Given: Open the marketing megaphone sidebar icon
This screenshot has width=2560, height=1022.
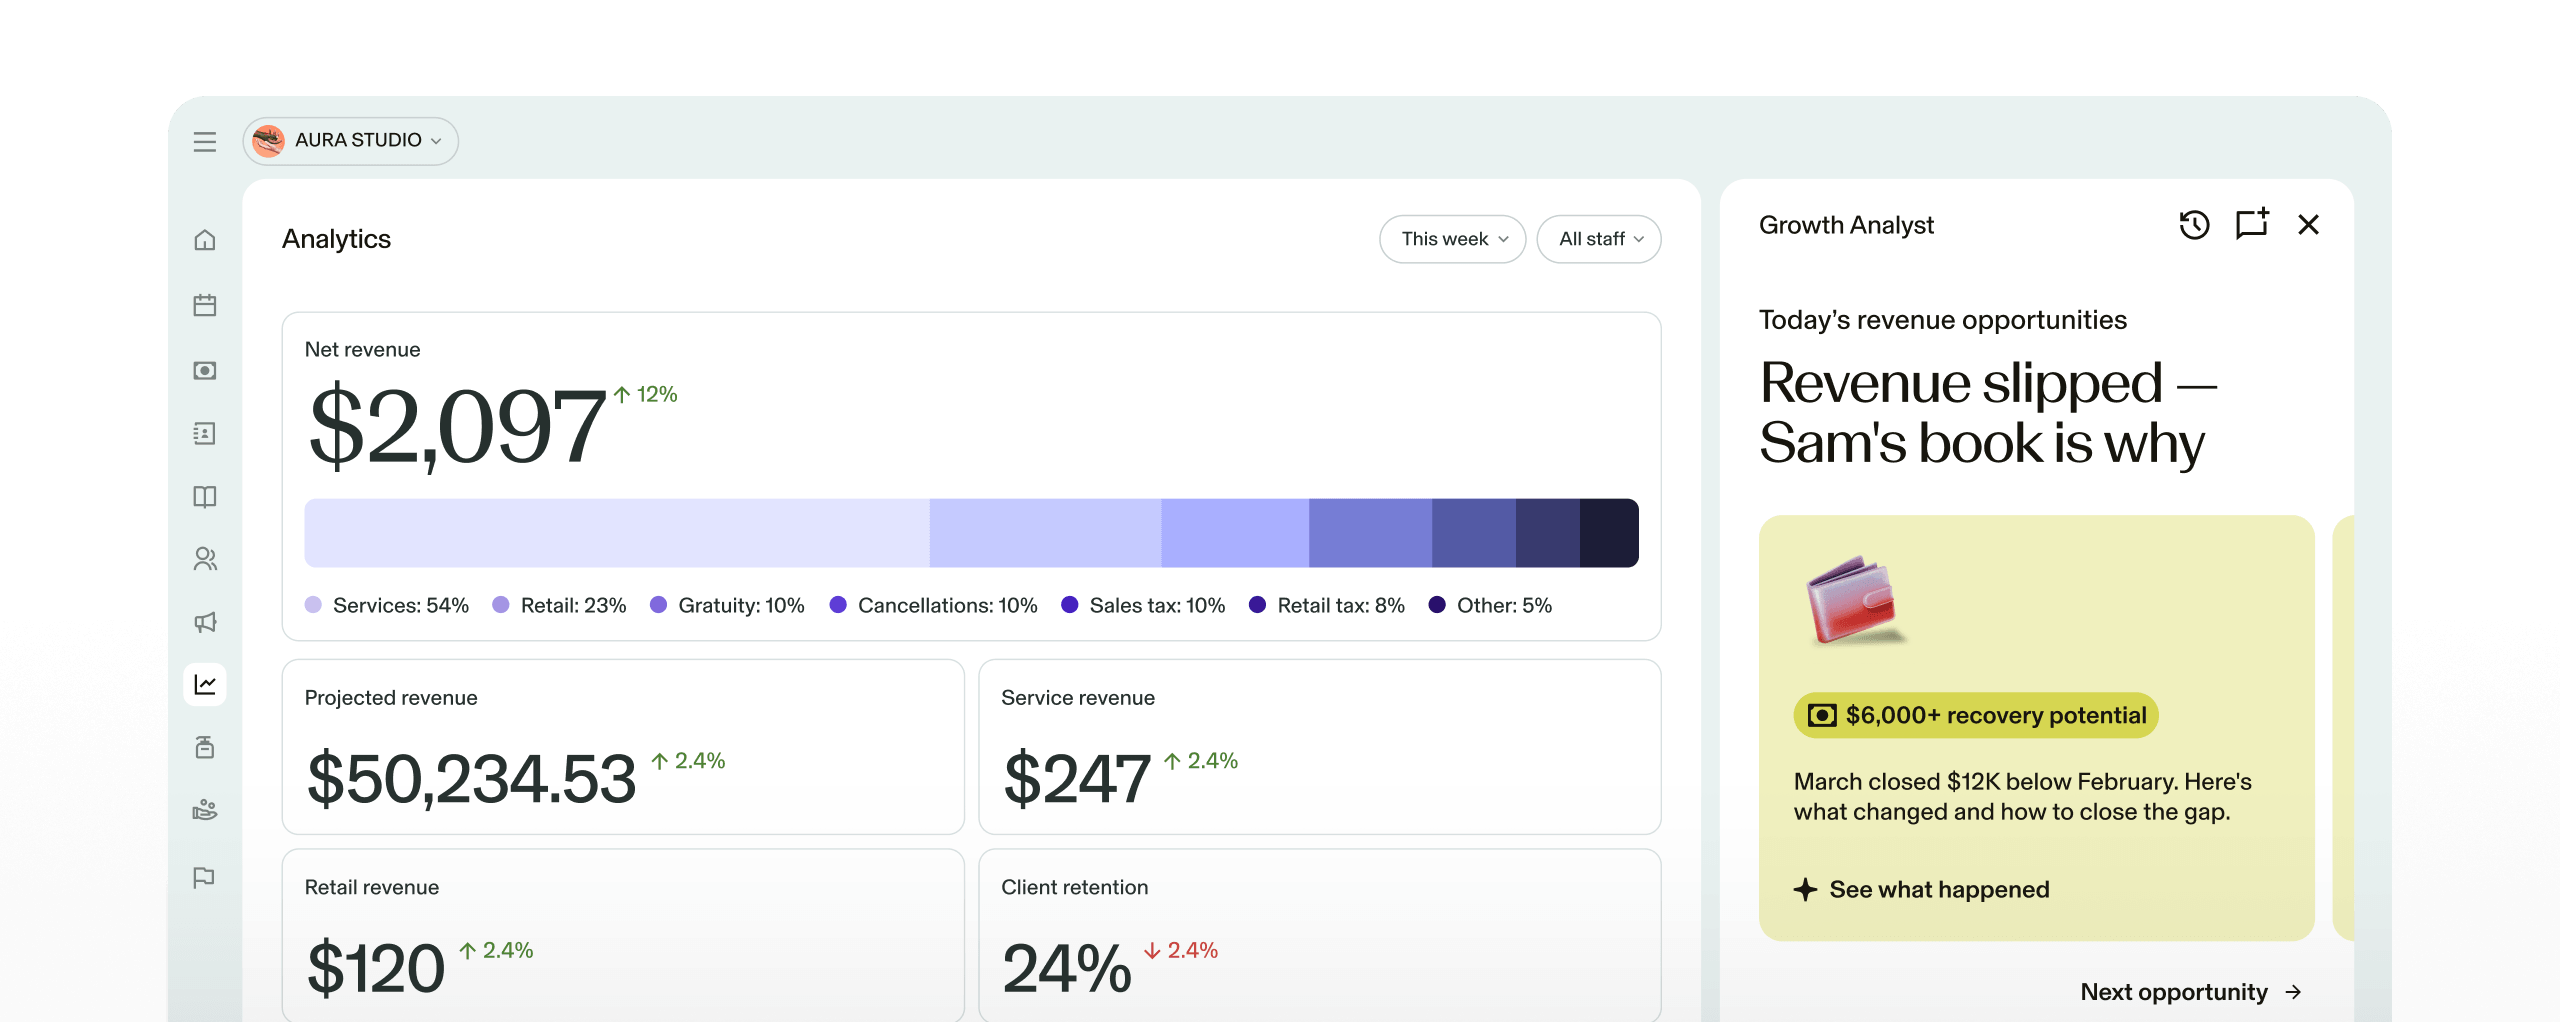Looking at the screenshot, I should (205, 622).
